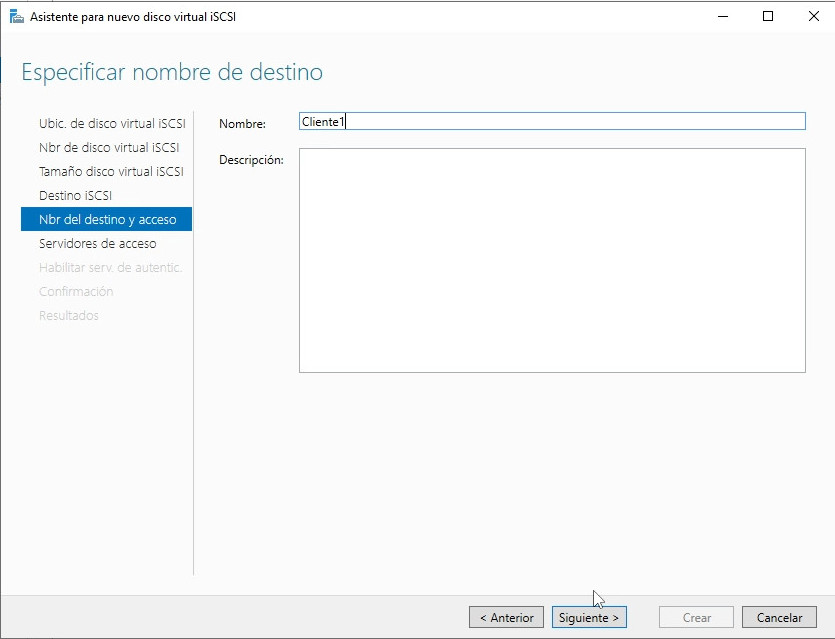
Task: Click the greyed-out Crear button
Action: click(696, 618)
